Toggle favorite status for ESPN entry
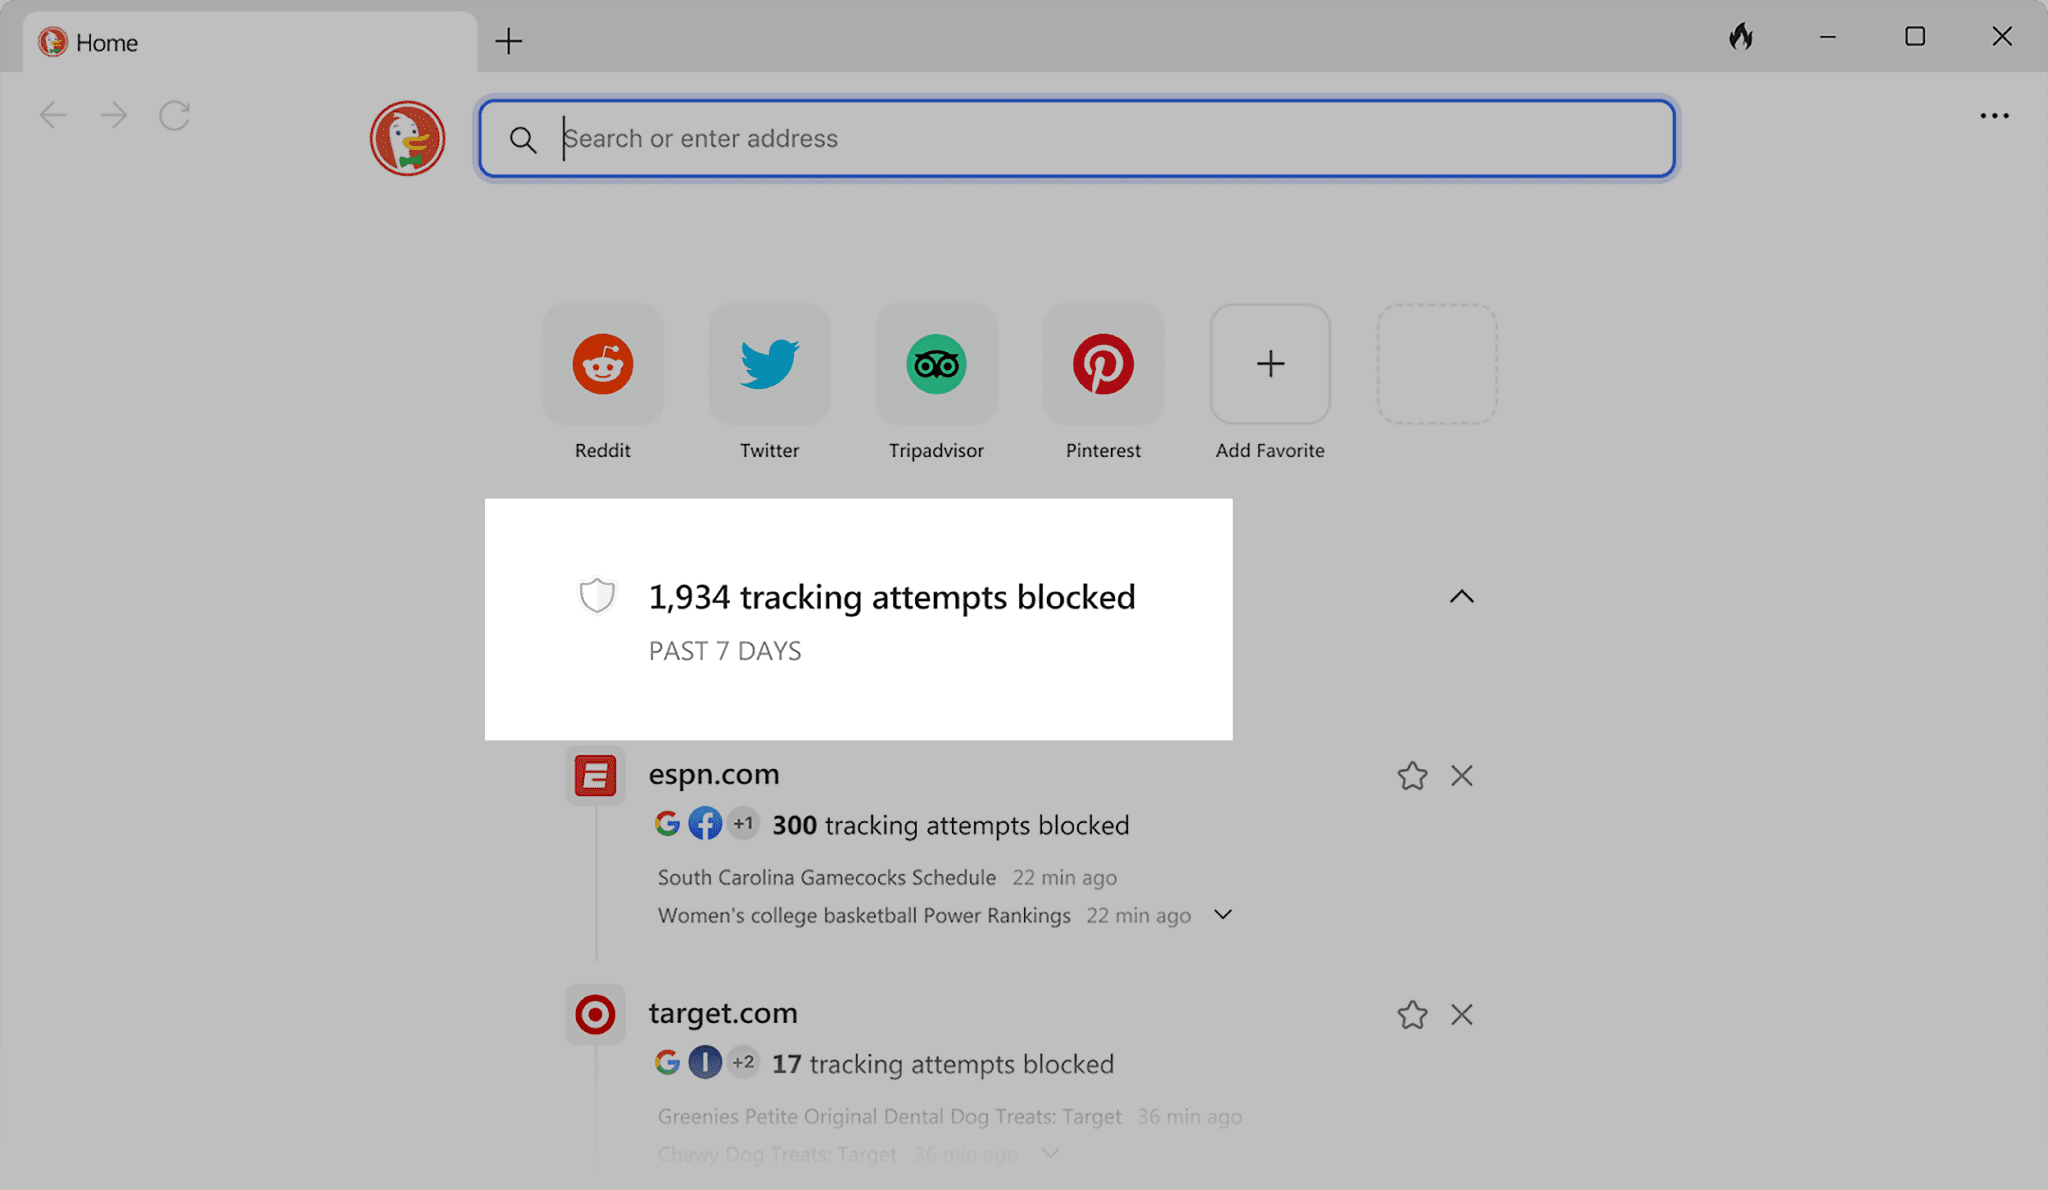The width and height of the screenshot is (2048, 1190). (x=1412, y=775)
